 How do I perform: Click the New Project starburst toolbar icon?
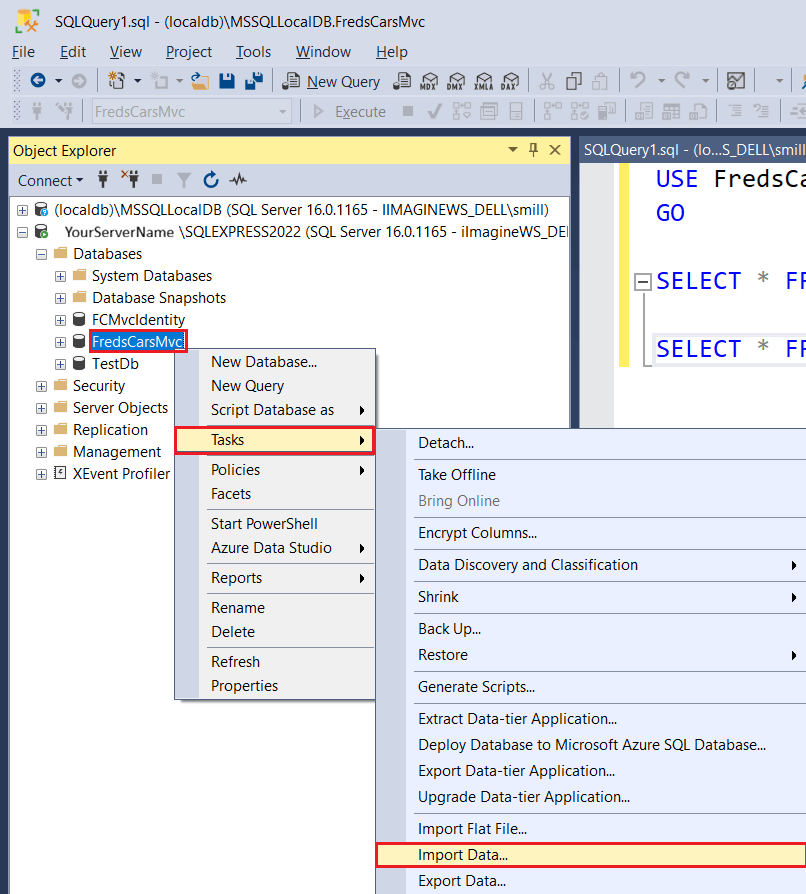pyautogui.click(x=117, y=81)
